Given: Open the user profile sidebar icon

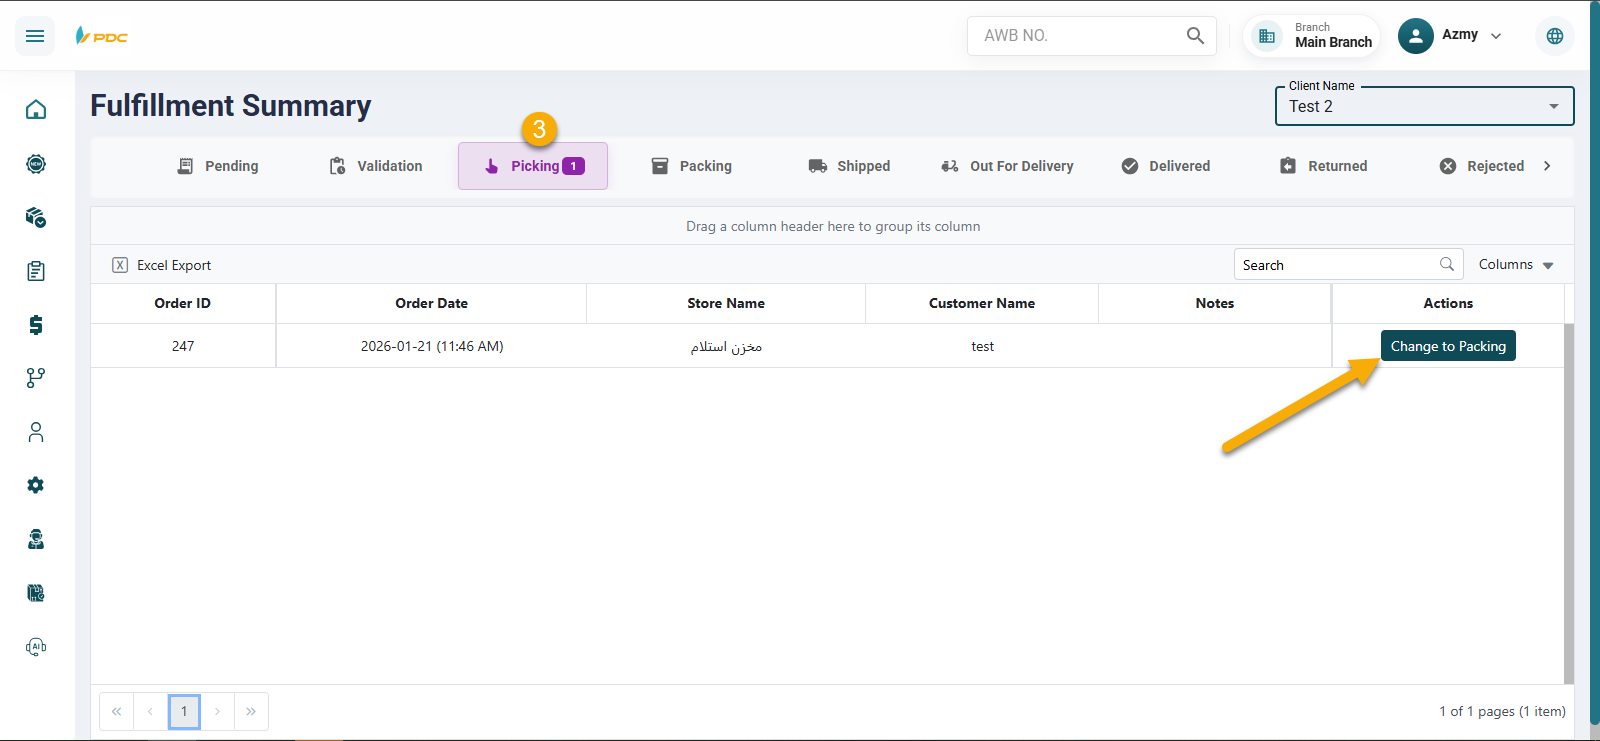Looking at the screenshot, I should pos(36,432).
